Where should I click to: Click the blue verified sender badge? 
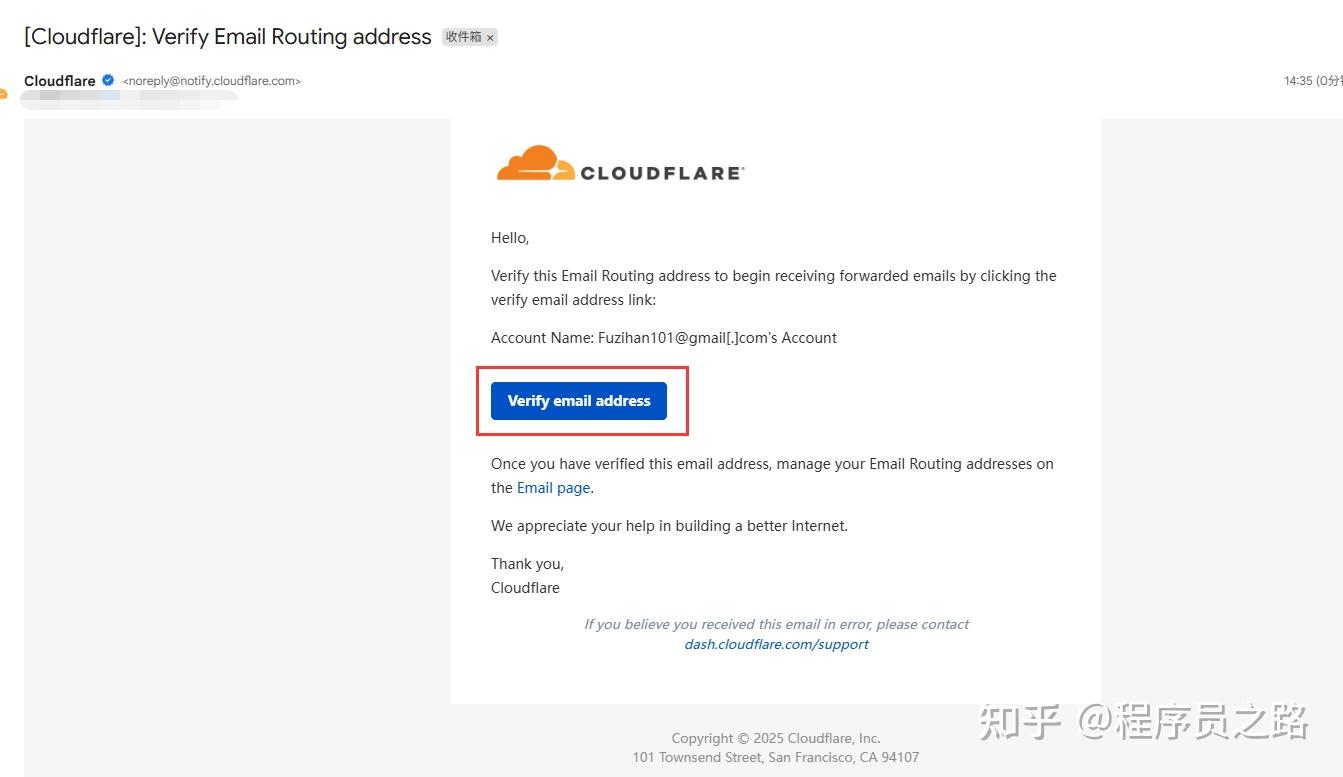point(108,80)
